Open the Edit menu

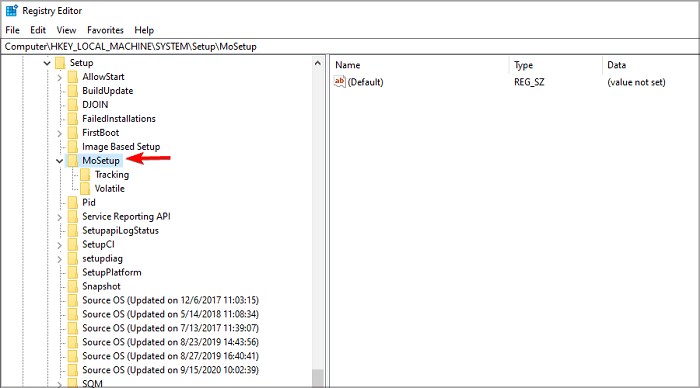point(38,30)
